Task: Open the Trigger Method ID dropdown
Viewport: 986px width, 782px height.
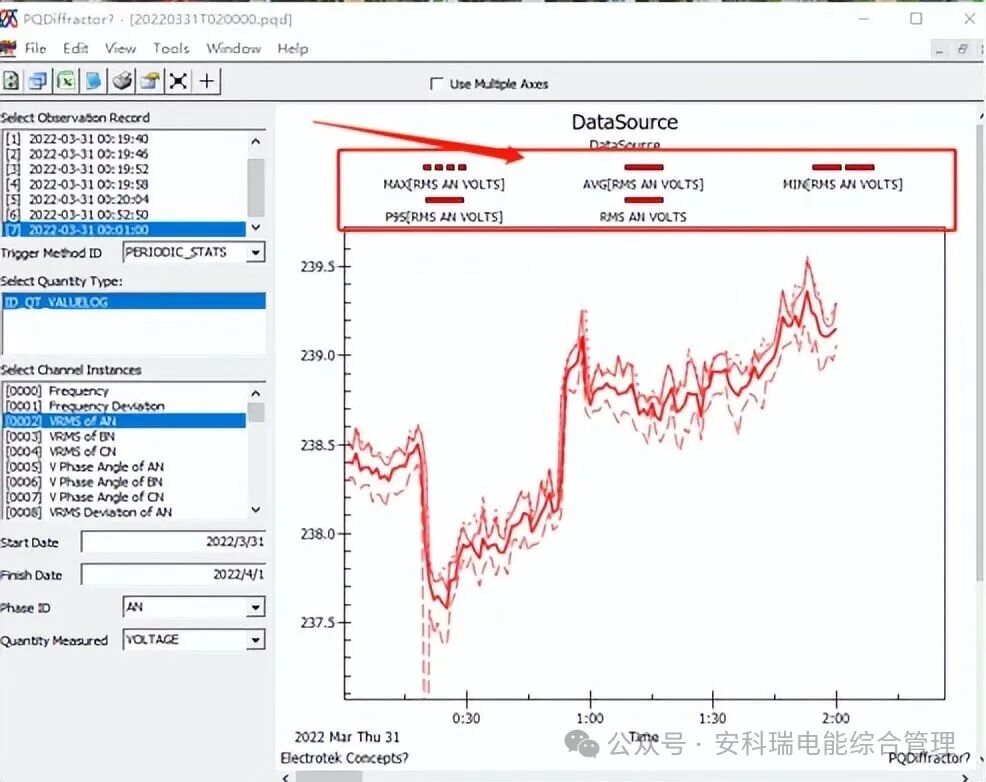Action: [x=256, y=253]
